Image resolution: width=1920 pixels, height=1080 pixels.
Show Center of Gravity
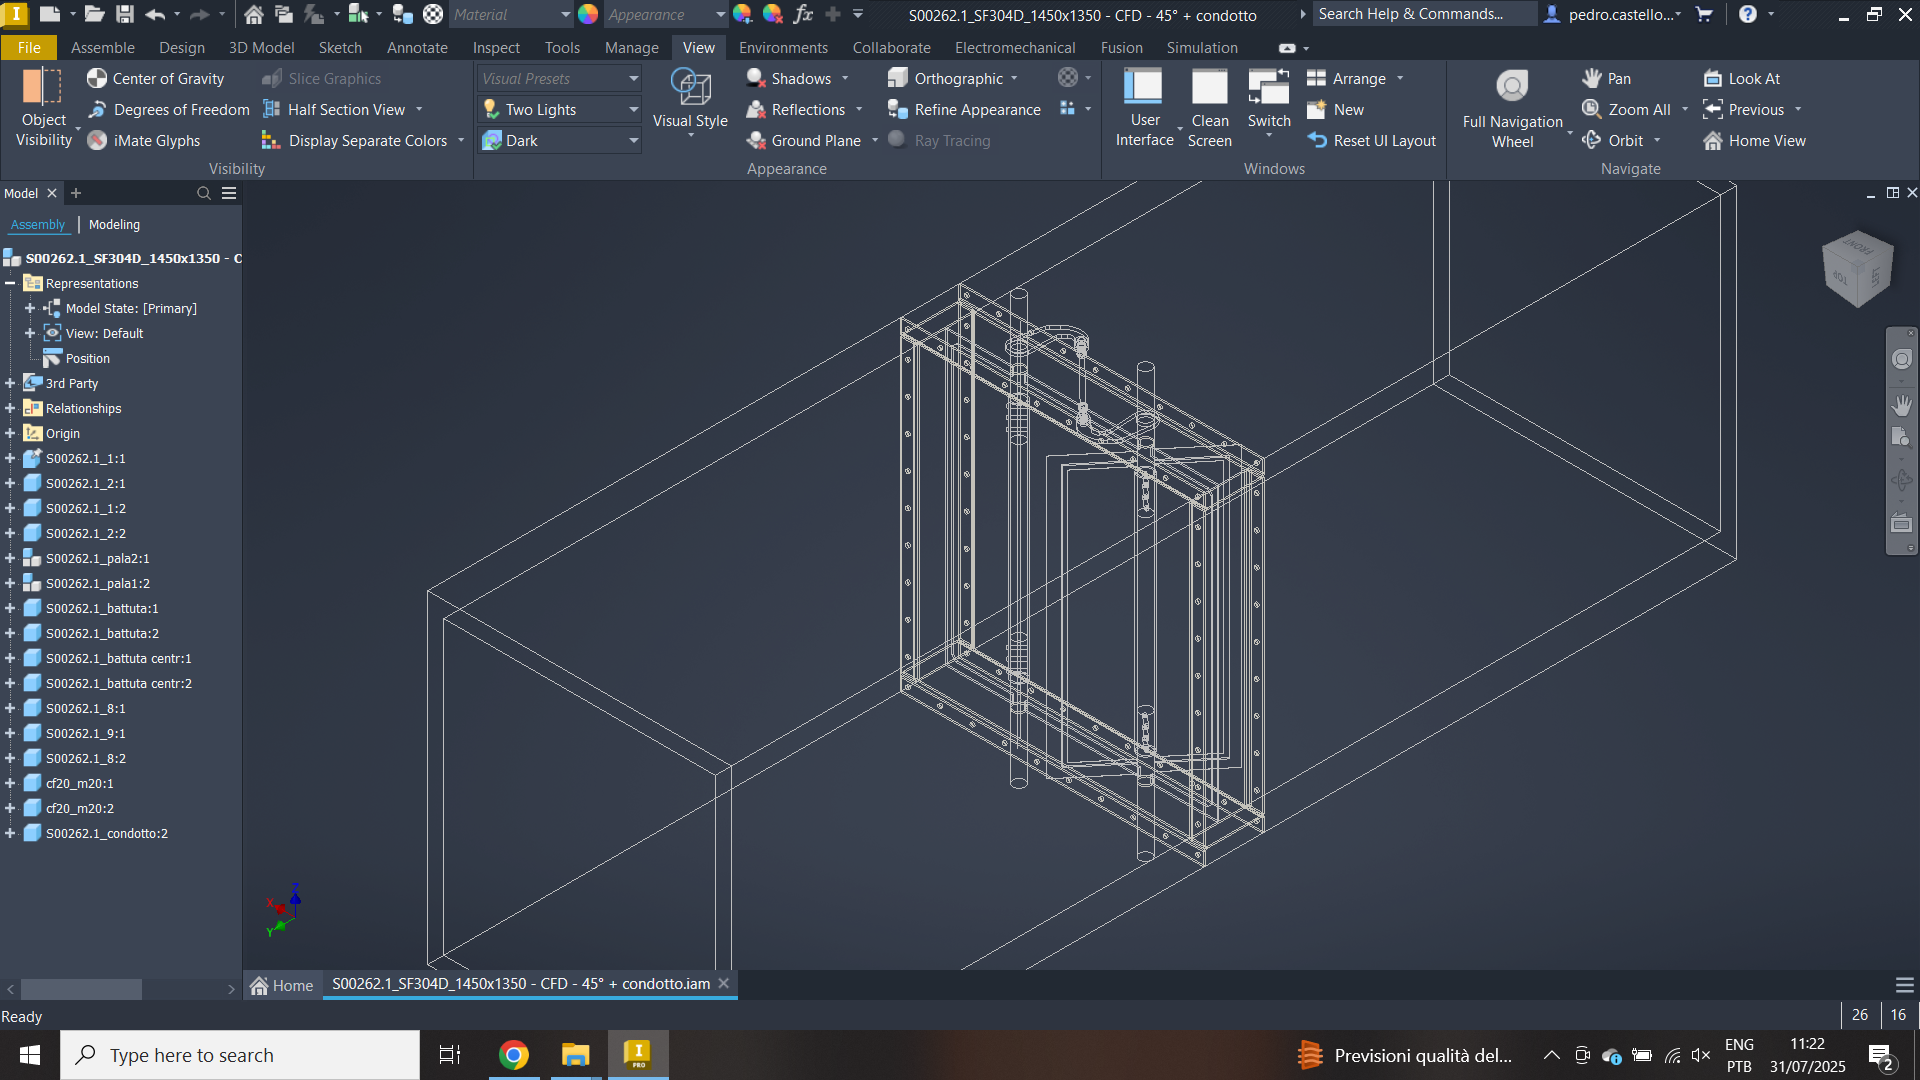coord(155,78)
